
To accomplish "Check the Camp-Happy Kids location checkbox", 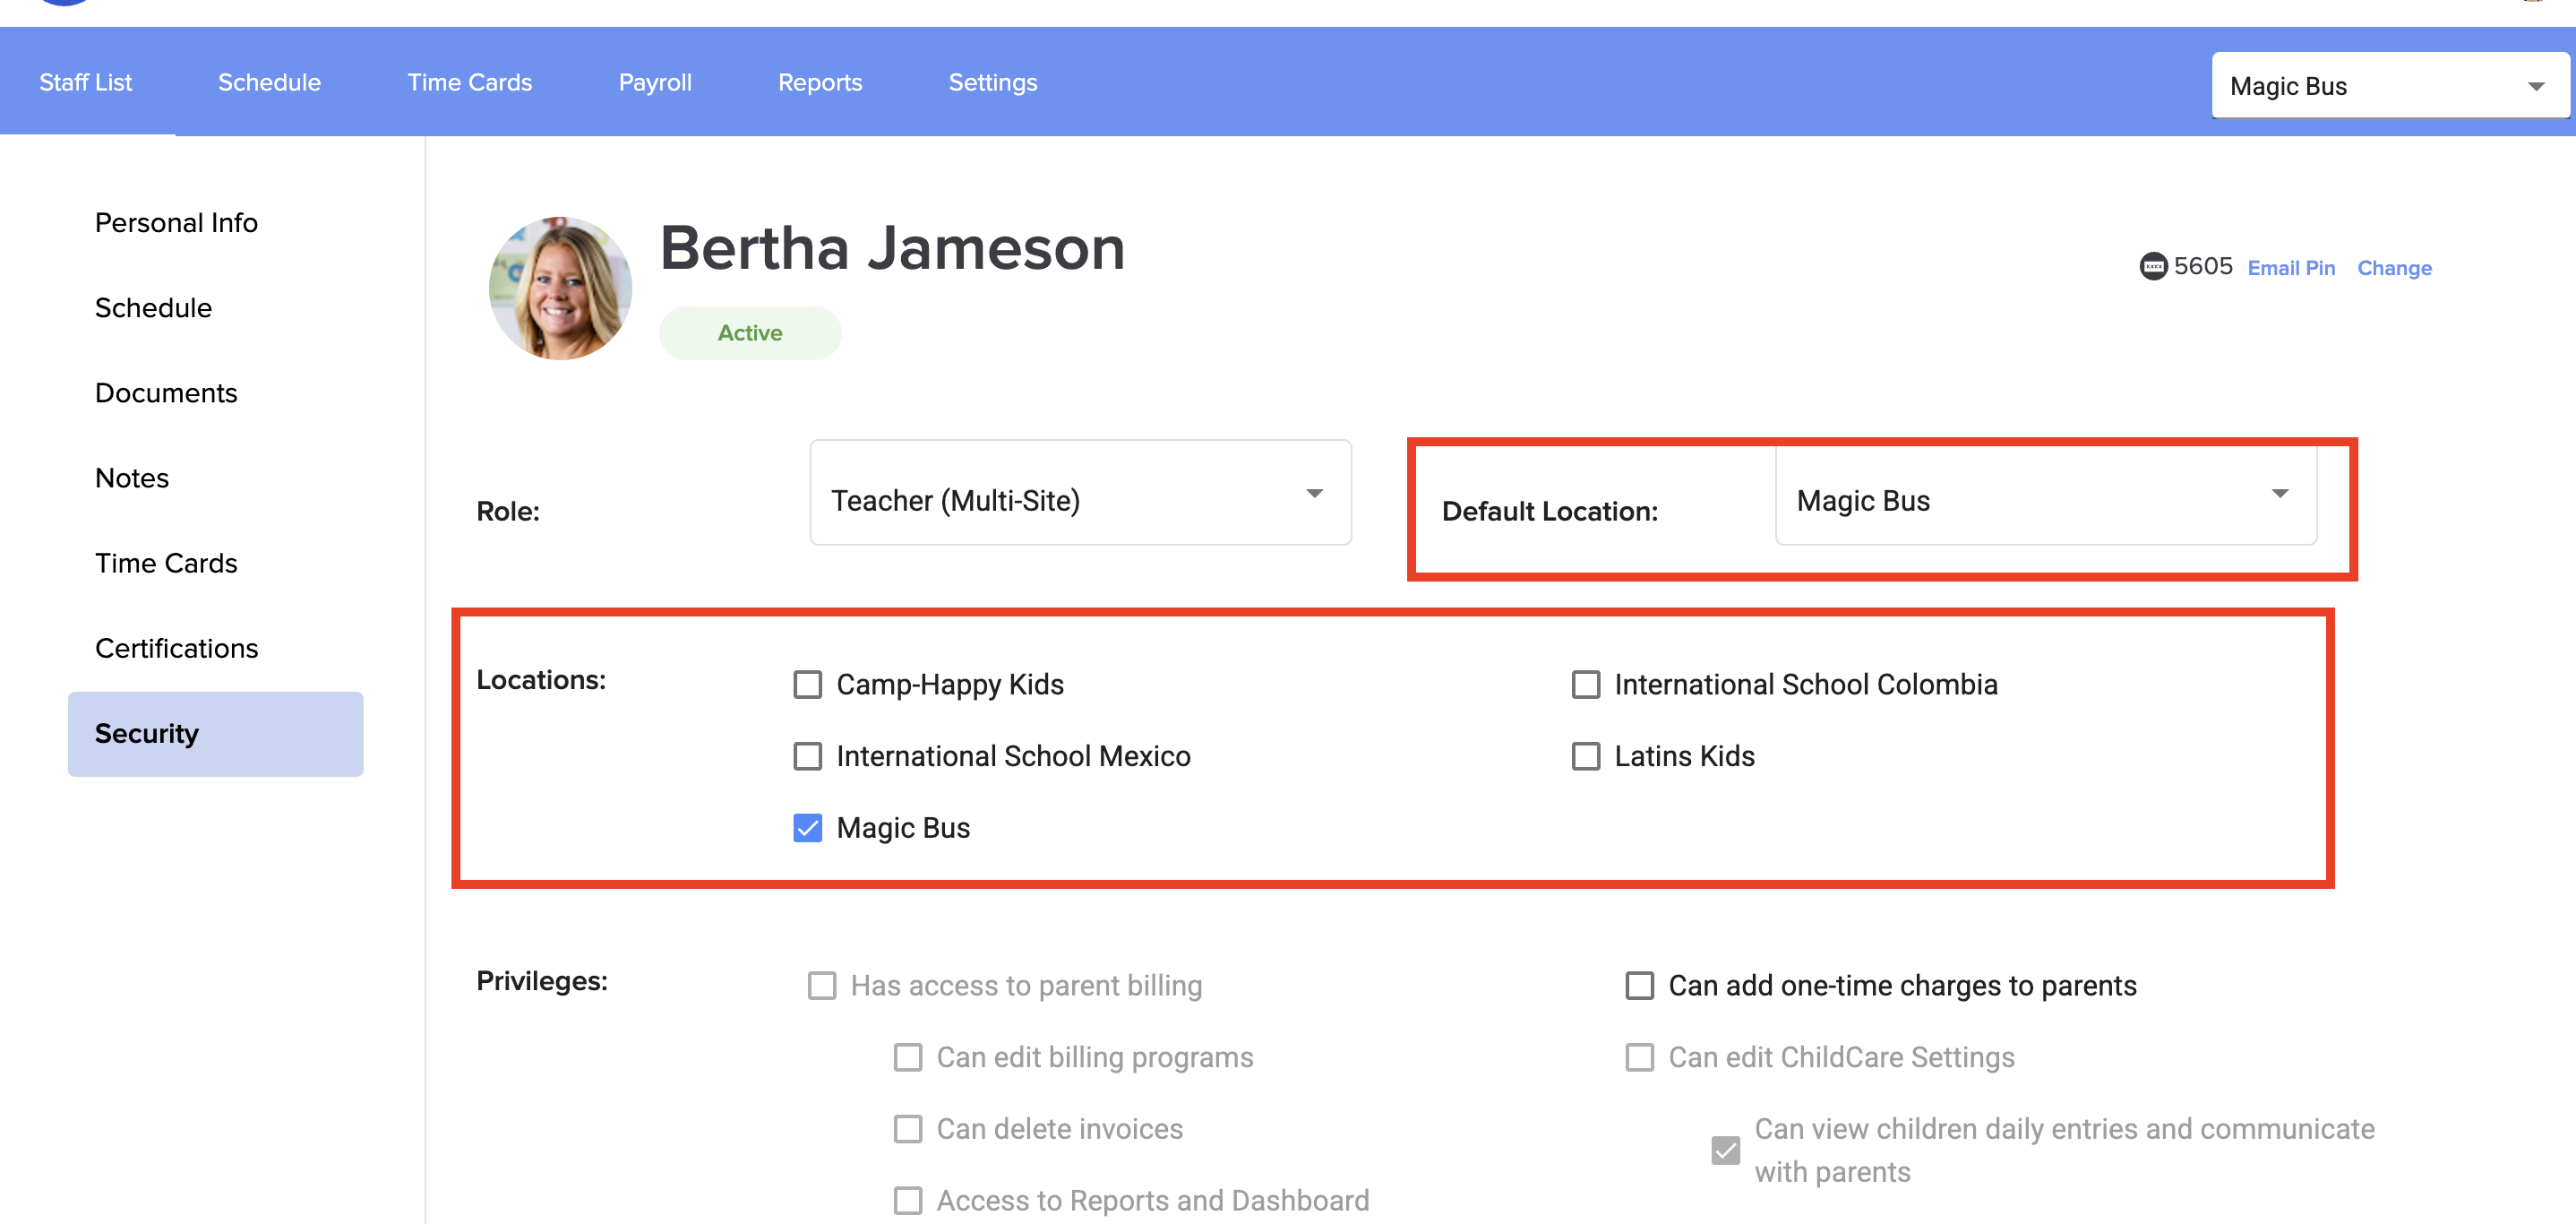I will [807, 685].
